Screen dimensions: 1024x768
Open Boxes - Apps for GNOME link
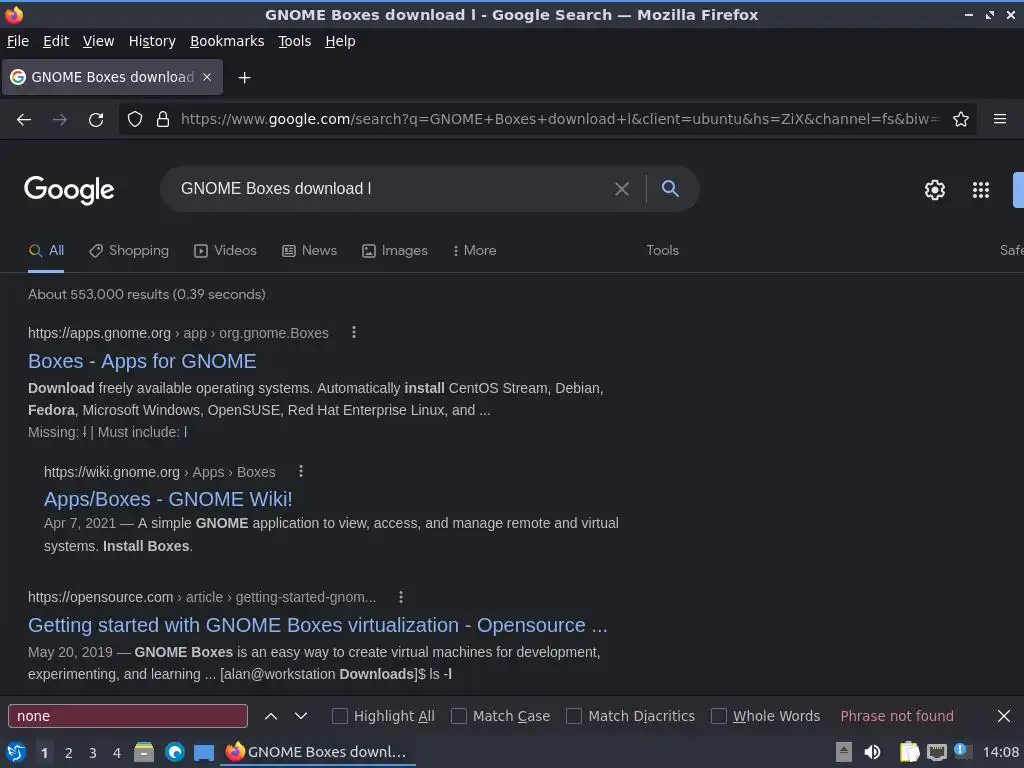click(142, 361)
